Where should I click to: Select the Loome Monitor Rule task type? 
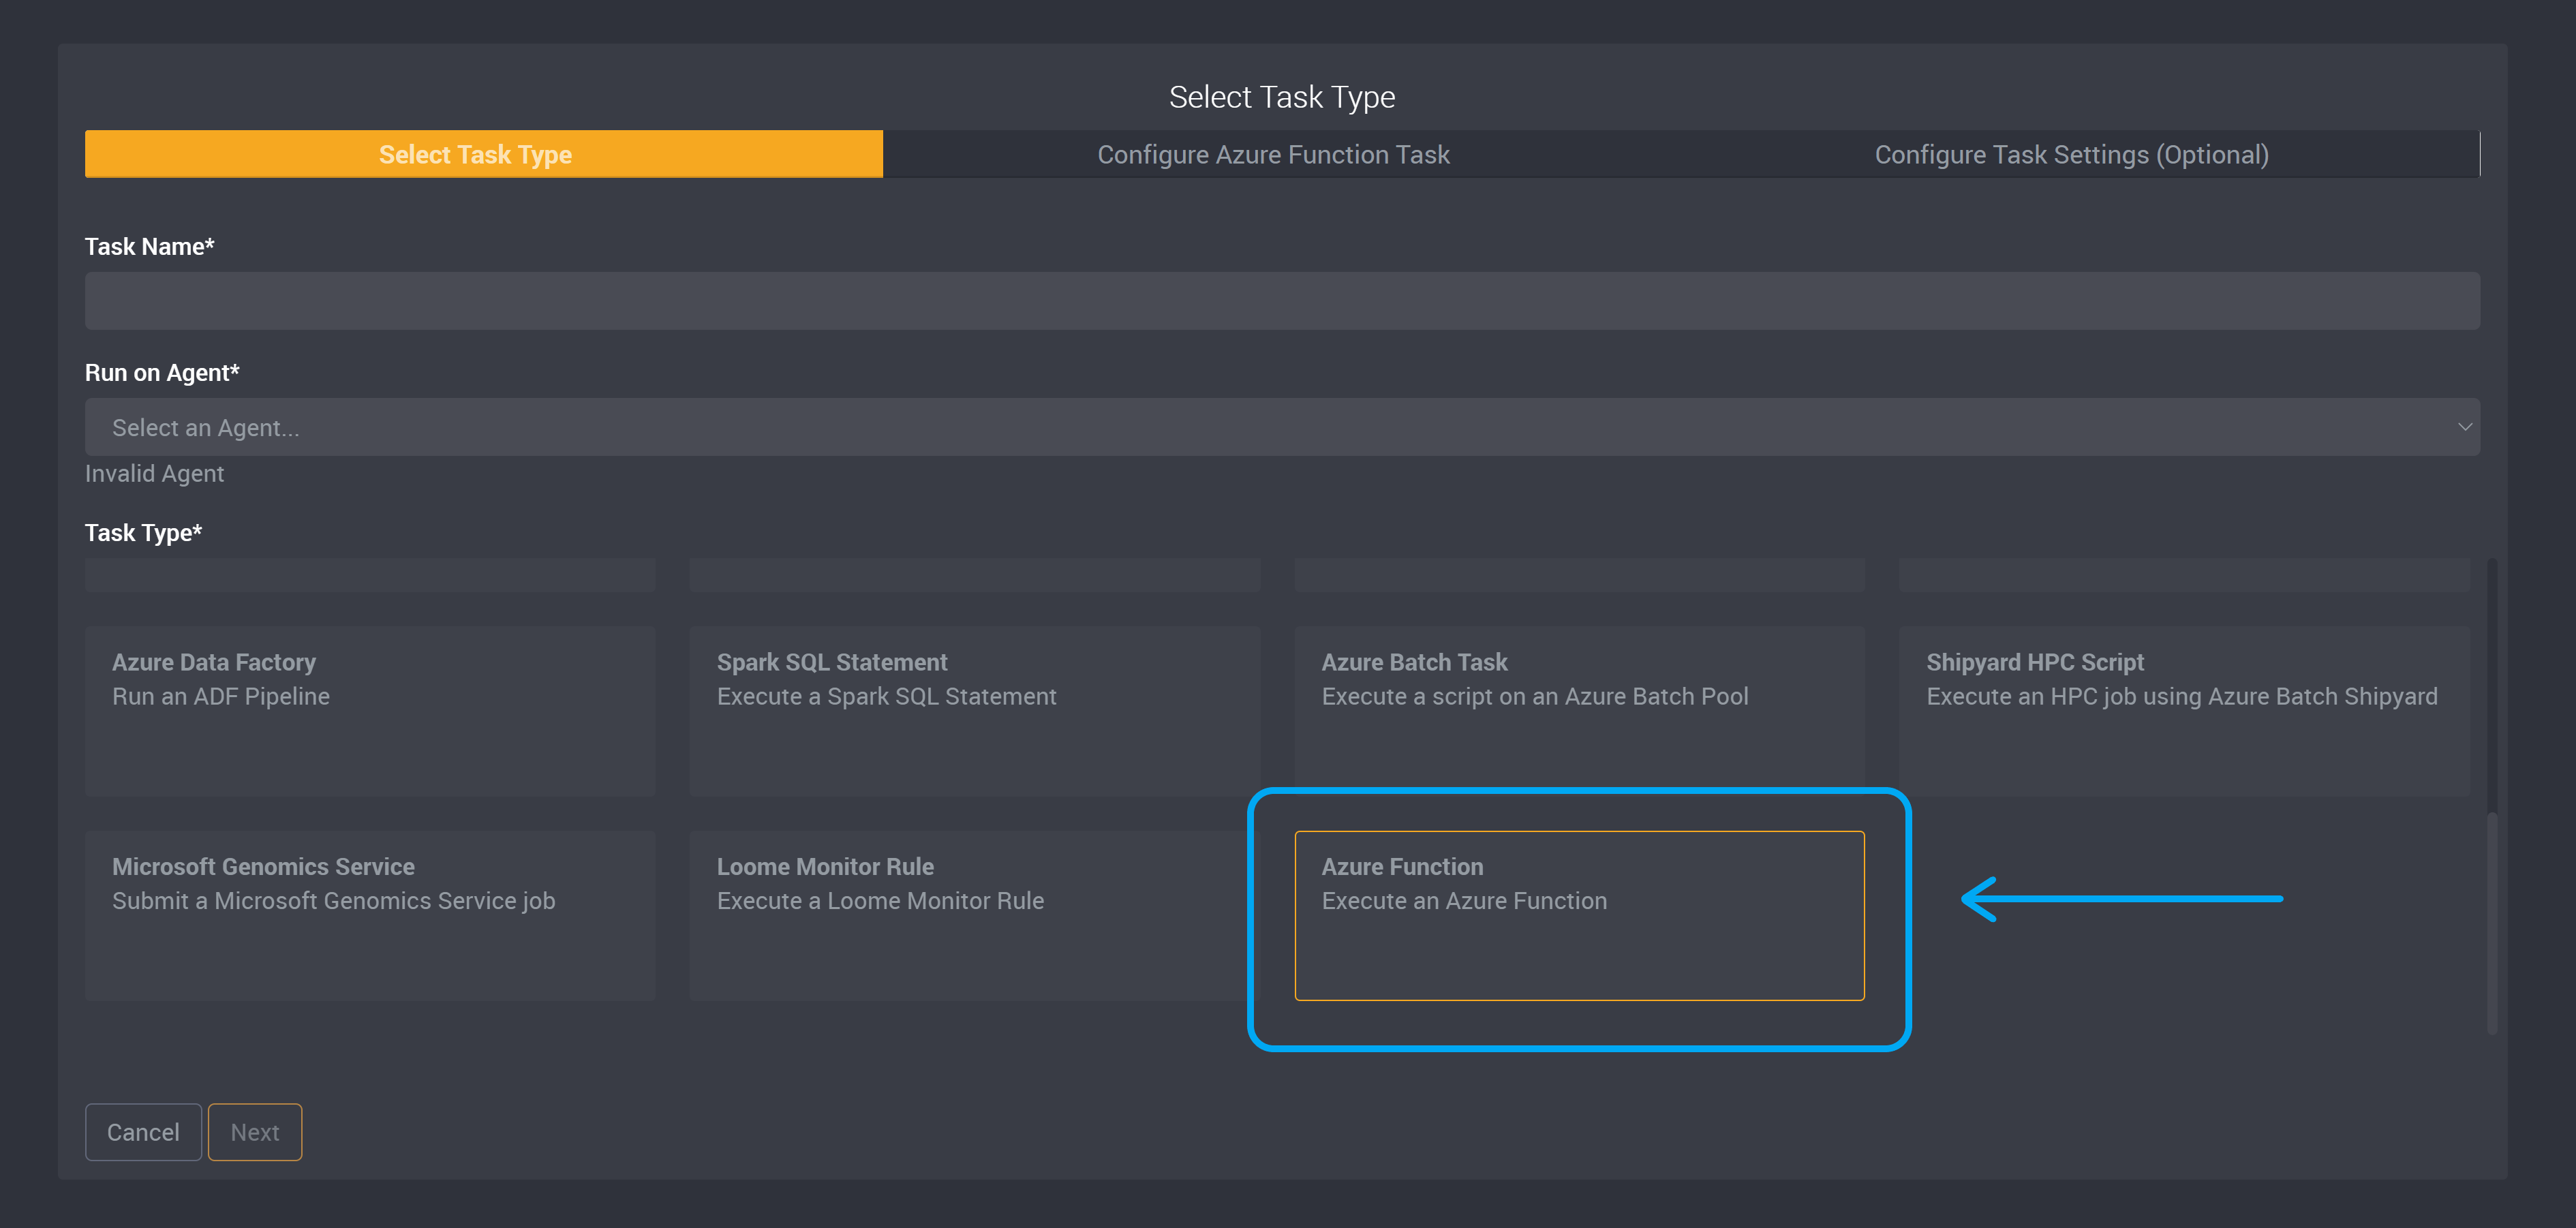[975, 915]
